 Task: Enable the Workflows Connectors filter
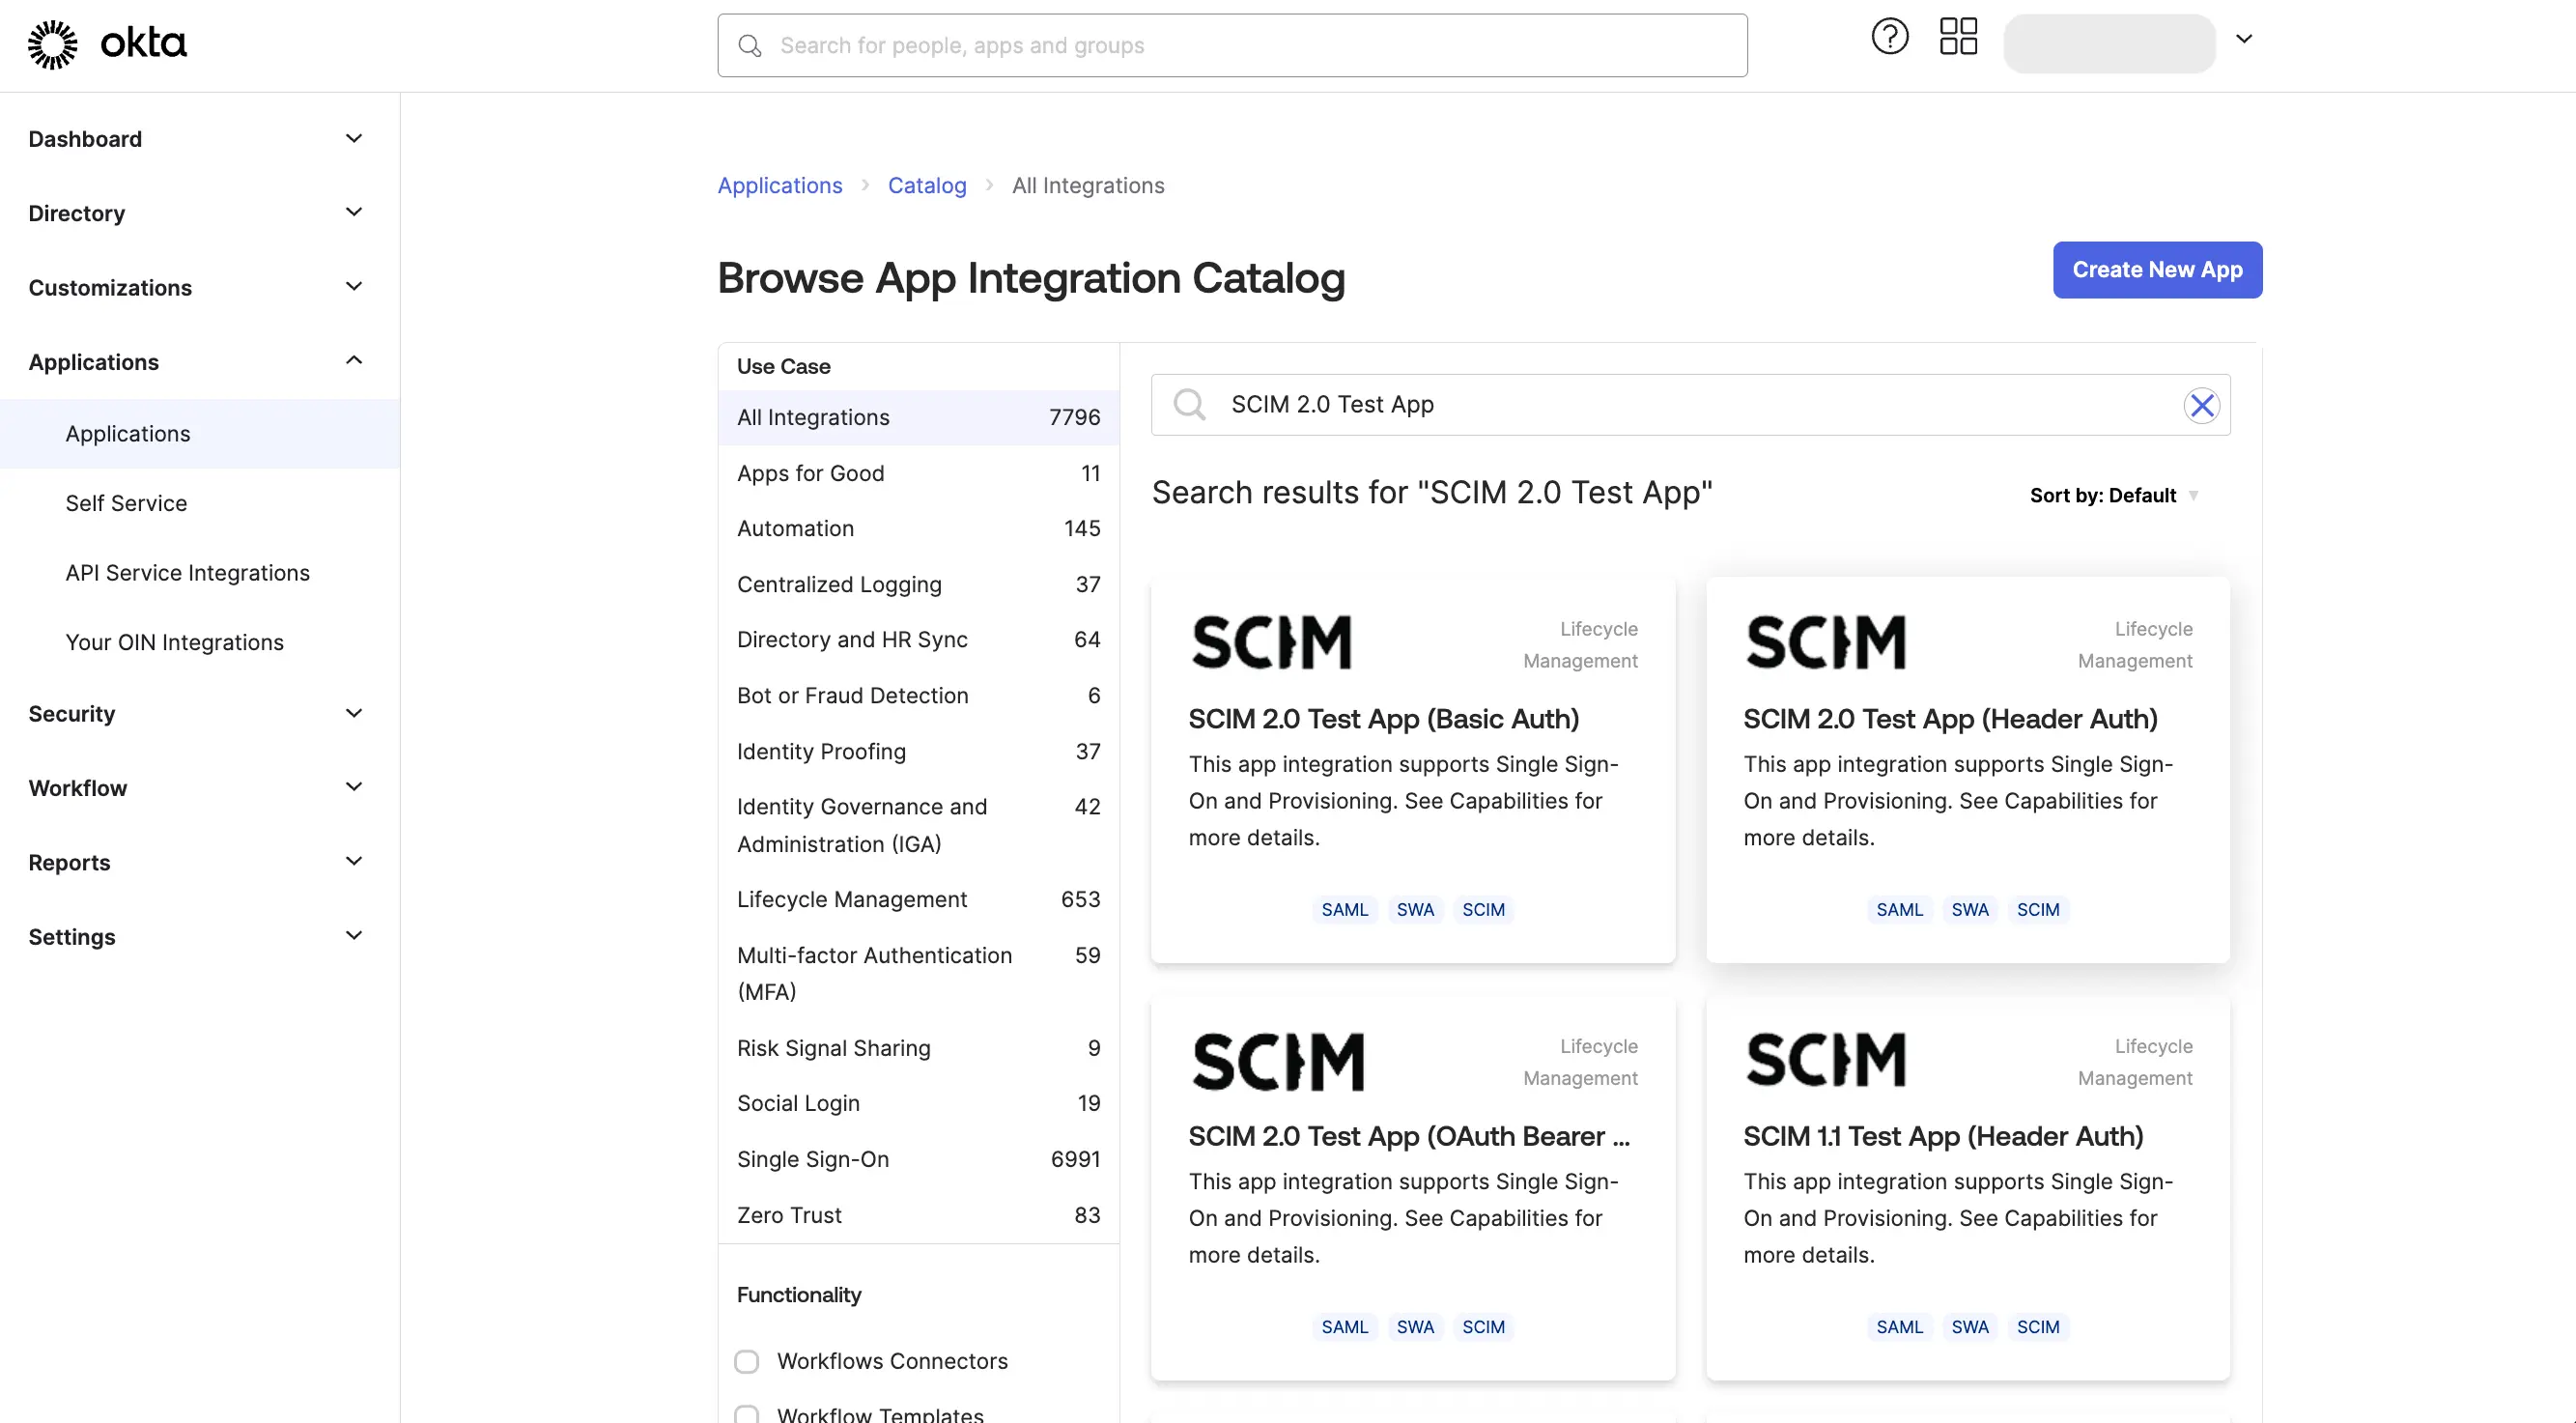(x=747, y=1361)
